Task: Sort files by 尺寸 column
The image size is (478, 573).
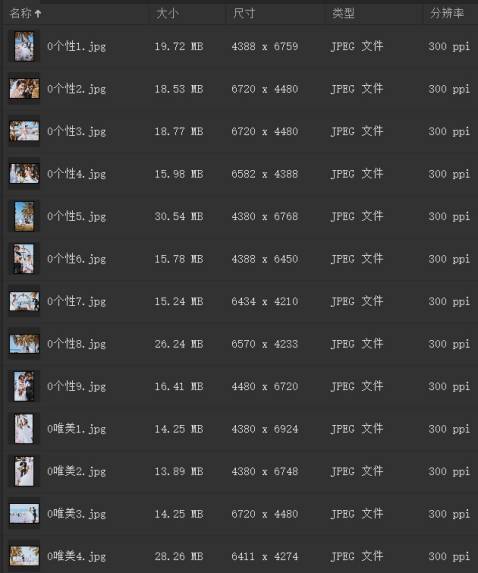Action: (244, 14)
